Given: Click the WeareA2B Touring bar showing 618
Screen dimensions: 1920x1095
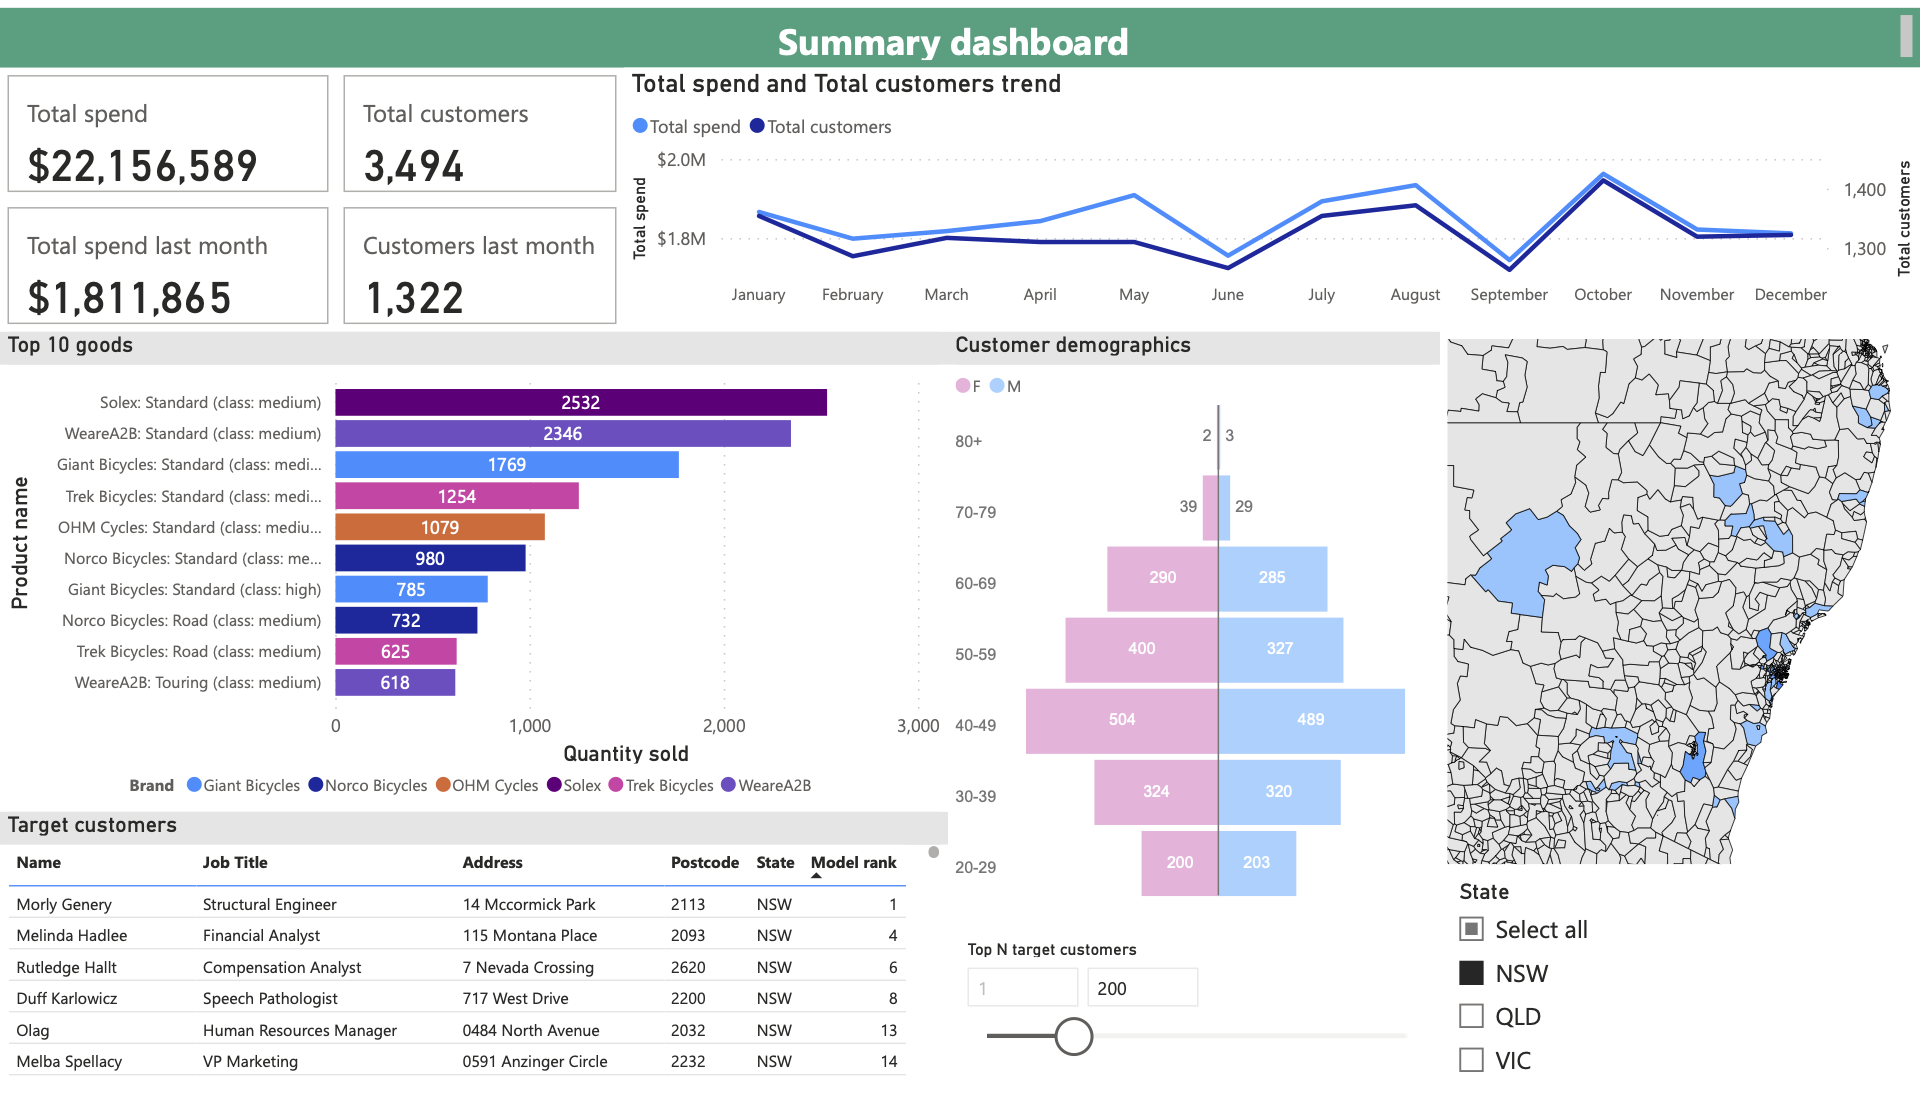Looking at the screenshot, I should (x=395, y=682).
